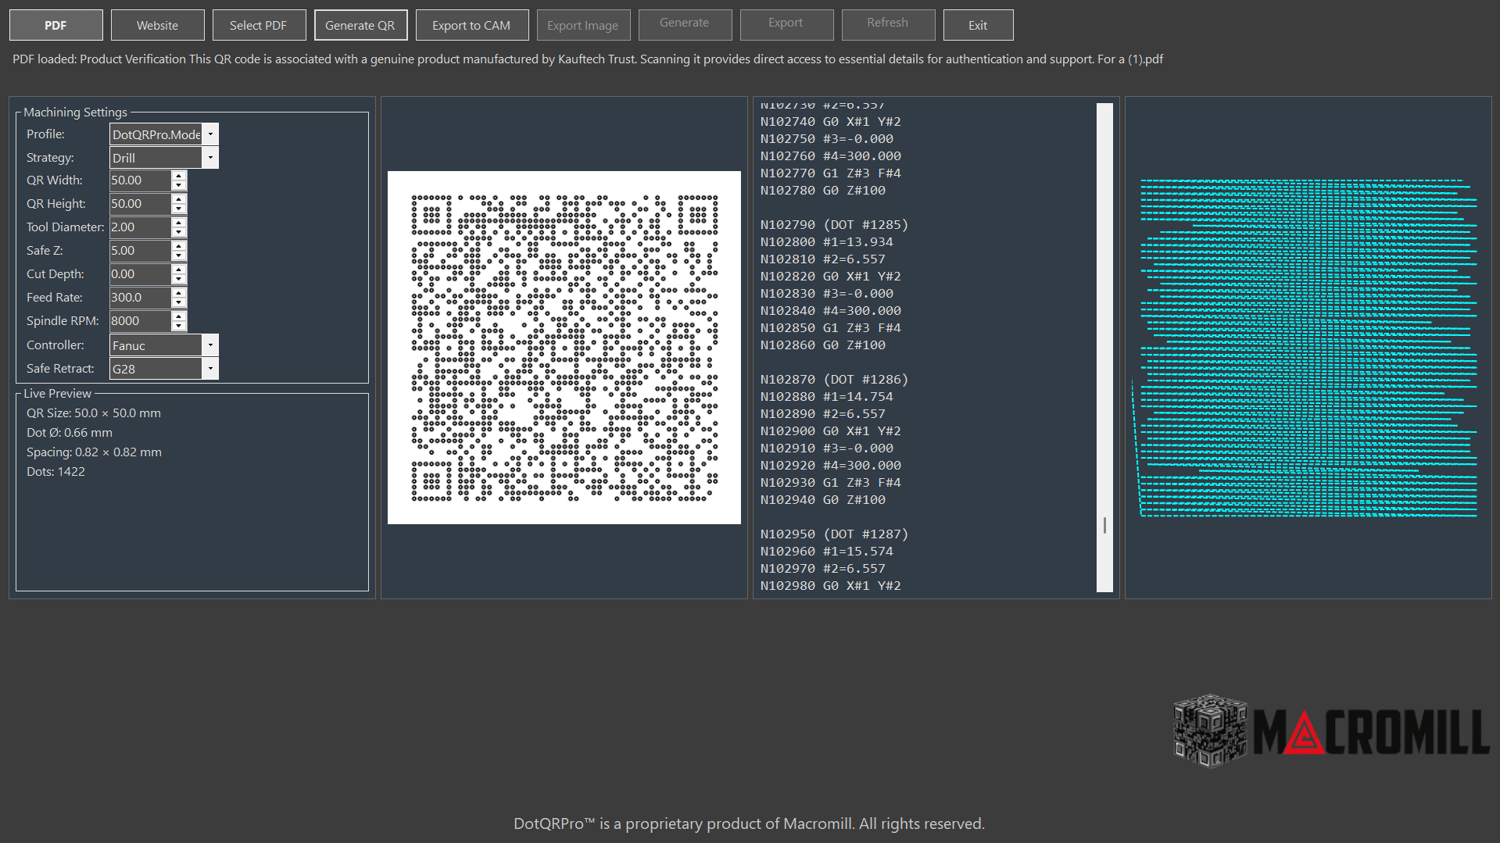Image resolution: width=1500 pixels, height=843 pixels.
Task: Click the Exit button
Action: coord(978,25)
